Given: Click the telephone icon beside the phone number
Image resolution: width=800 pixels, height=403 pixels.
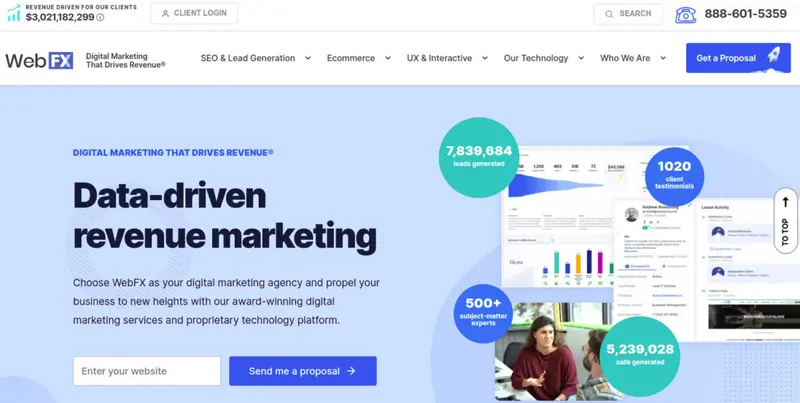Looking at the screenshot, I should click(685, 14).
